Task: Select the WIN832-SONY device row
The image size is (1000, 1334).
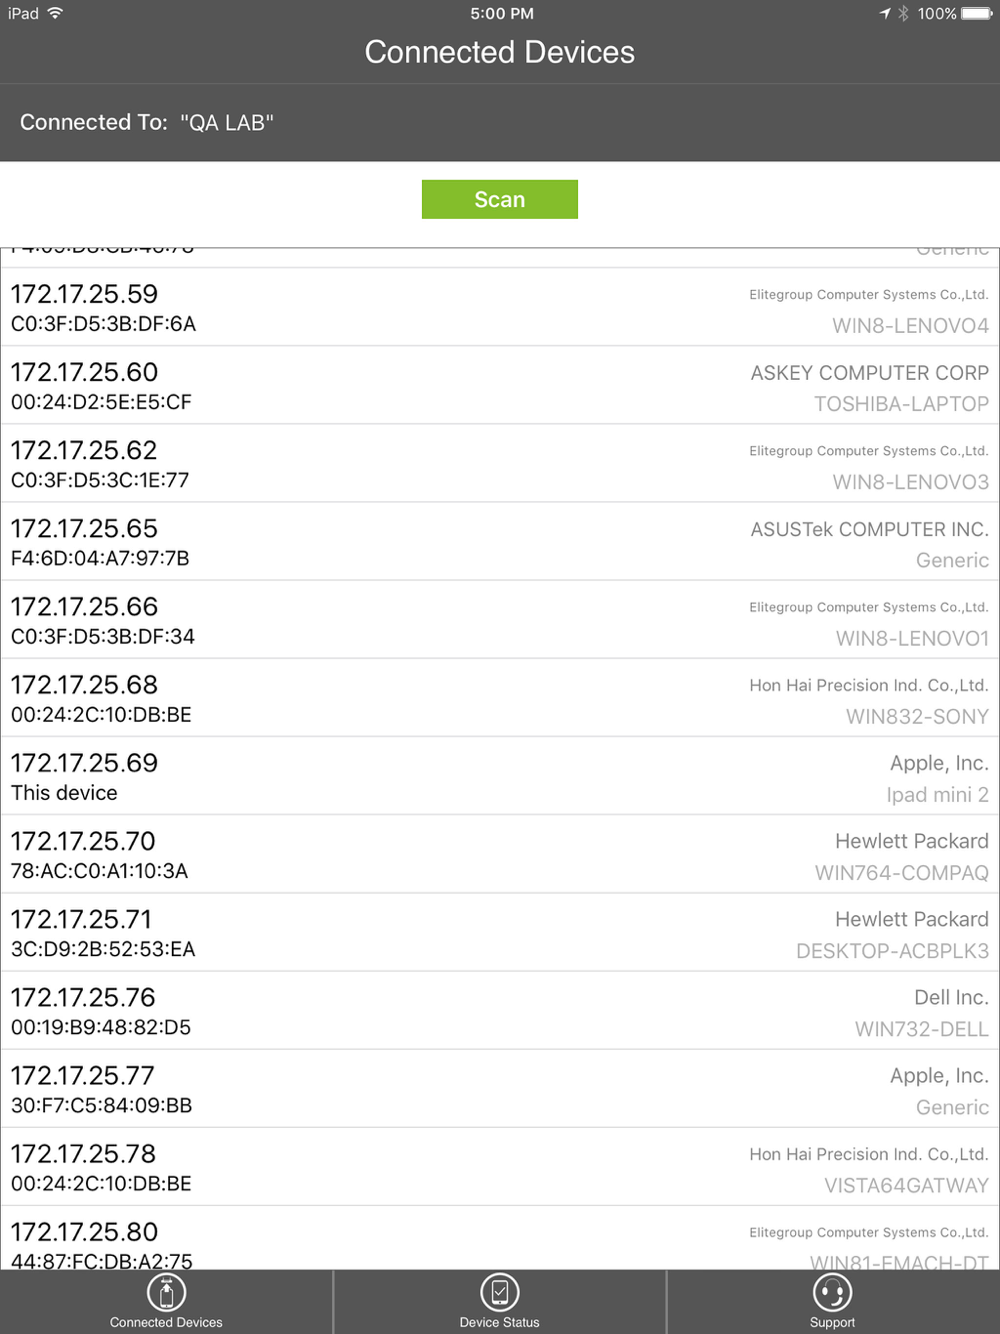Action: tap(500, 698)
